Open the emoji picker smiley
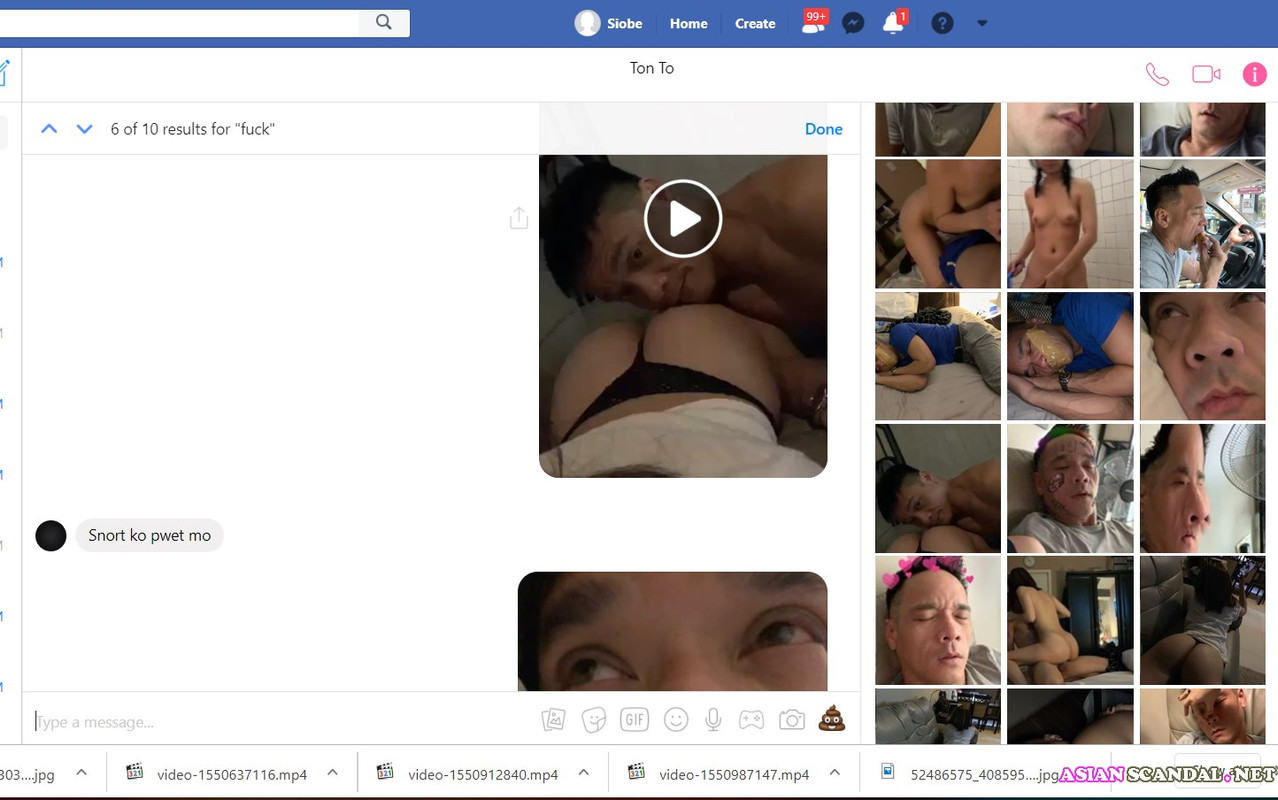1278x800 pixels. coord(676,720)
